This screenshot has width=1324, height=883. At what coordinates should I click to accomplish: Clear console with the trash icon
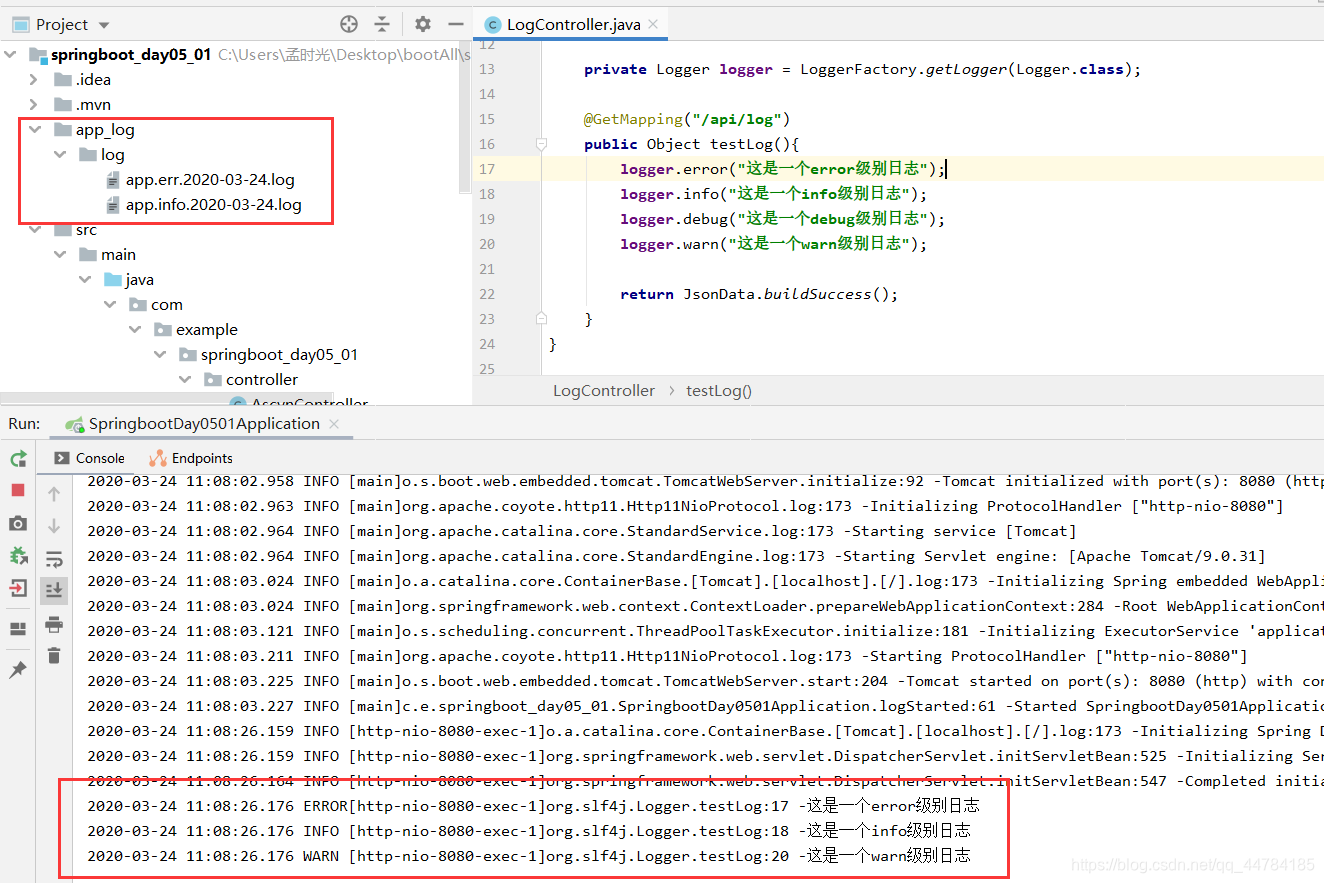pyautogui.click(x=54, y=656)
